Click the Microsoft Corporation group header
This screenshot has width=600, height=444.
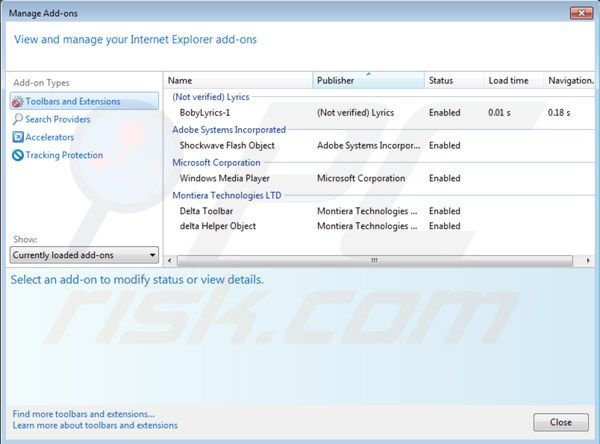pyautogui.click(x=216, y=163)
